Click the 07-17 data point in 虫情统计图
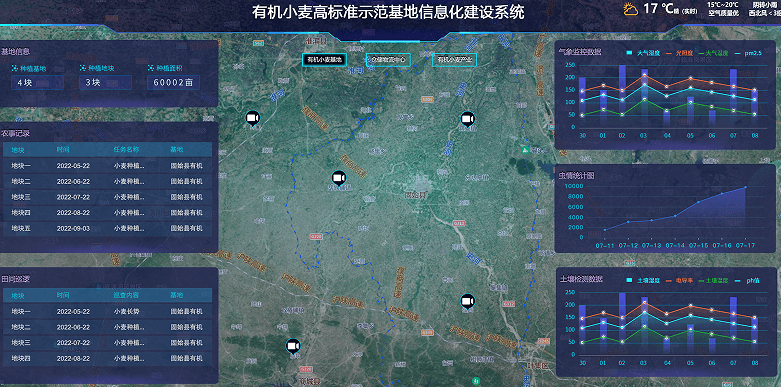781x387 pixels. coord(745,187)
